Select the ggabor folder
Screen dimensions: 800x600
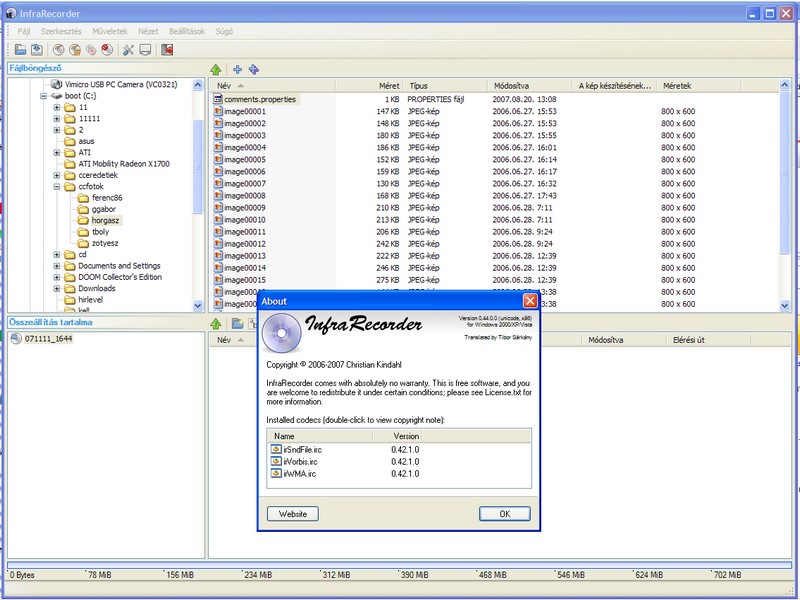[104, 209]
